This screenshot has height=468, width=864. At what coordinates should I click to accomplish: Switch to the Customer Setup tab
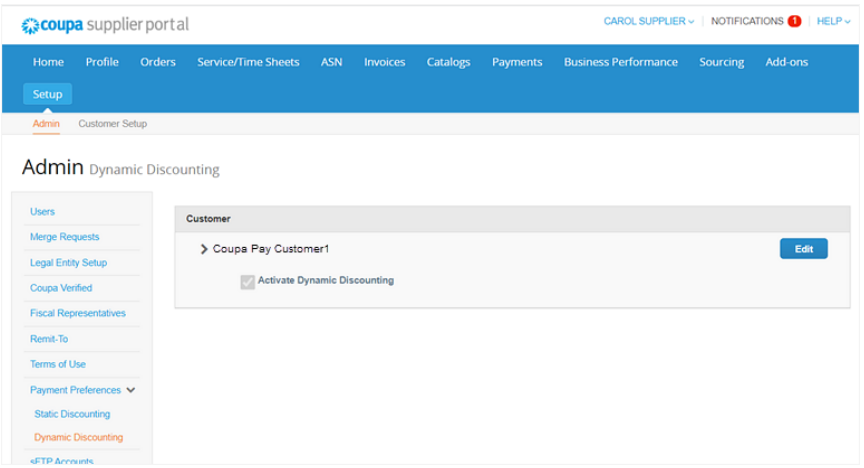click(x=112, y=123)
